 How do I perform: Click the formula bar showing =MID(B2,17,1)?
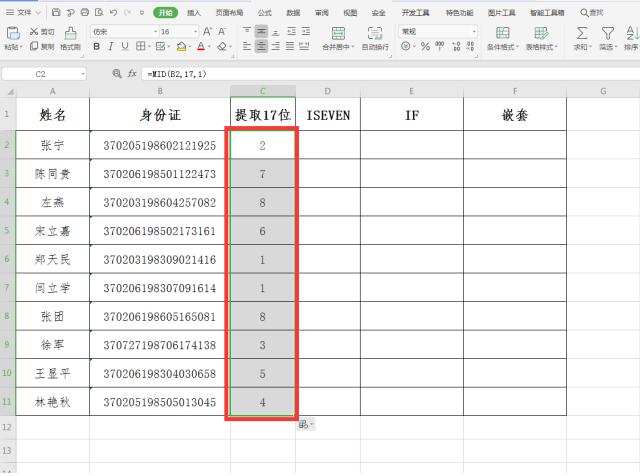pos(391,74)
